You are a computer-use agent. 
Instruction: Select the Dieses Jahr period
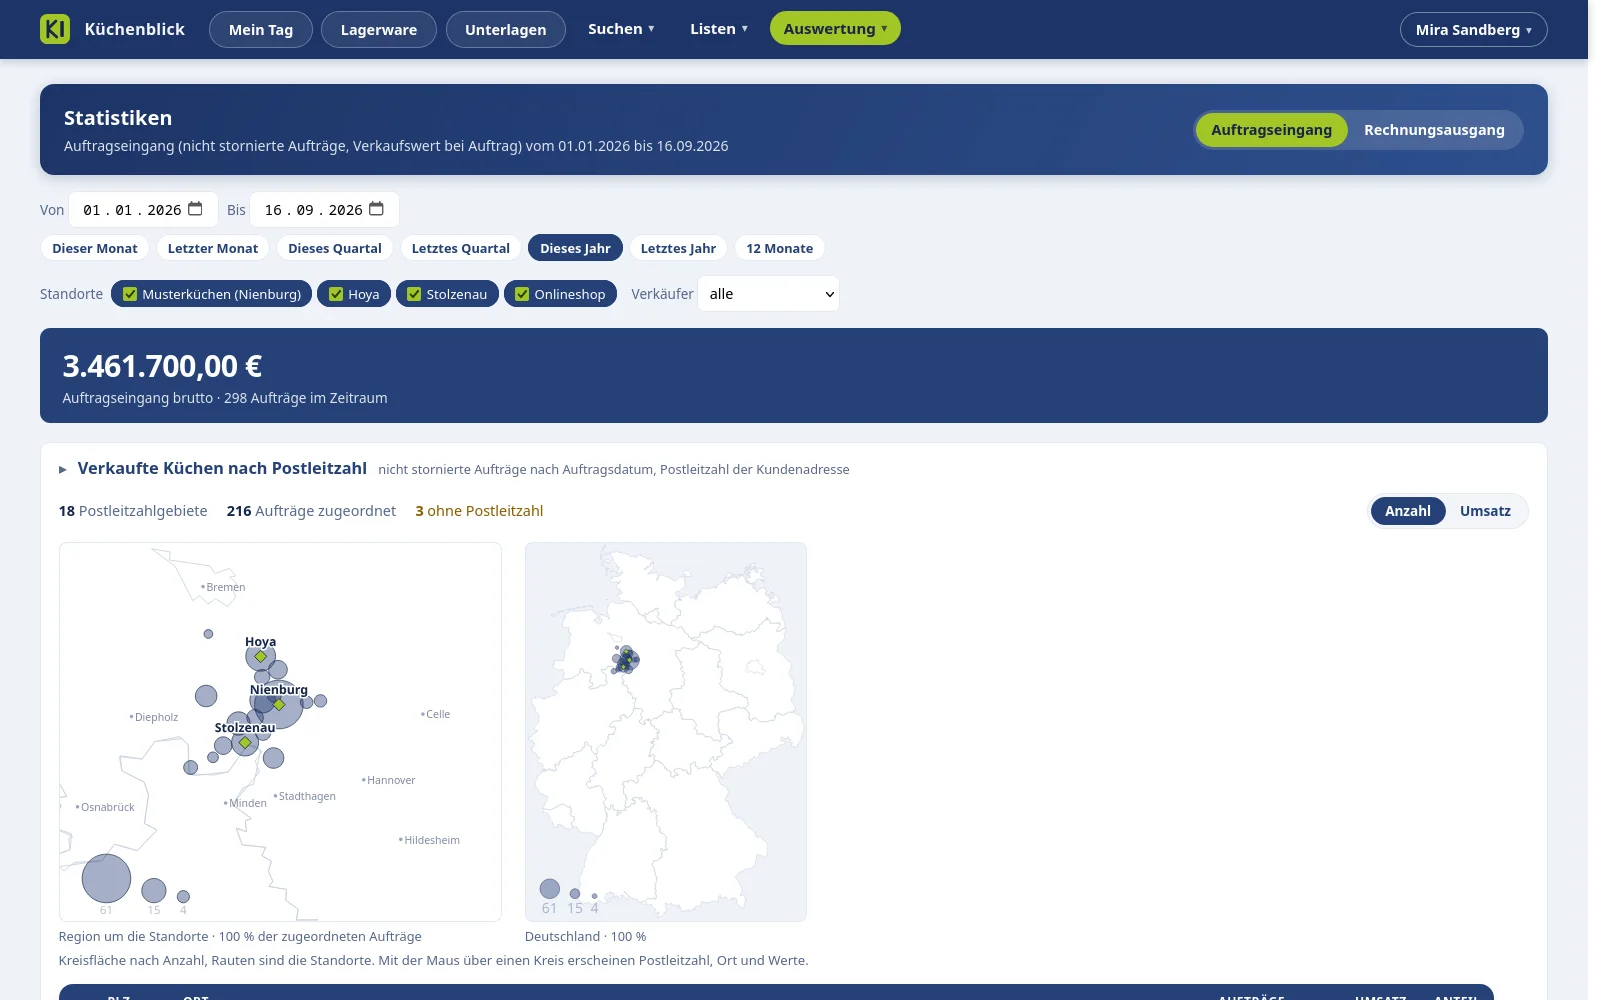coord(575,248)
